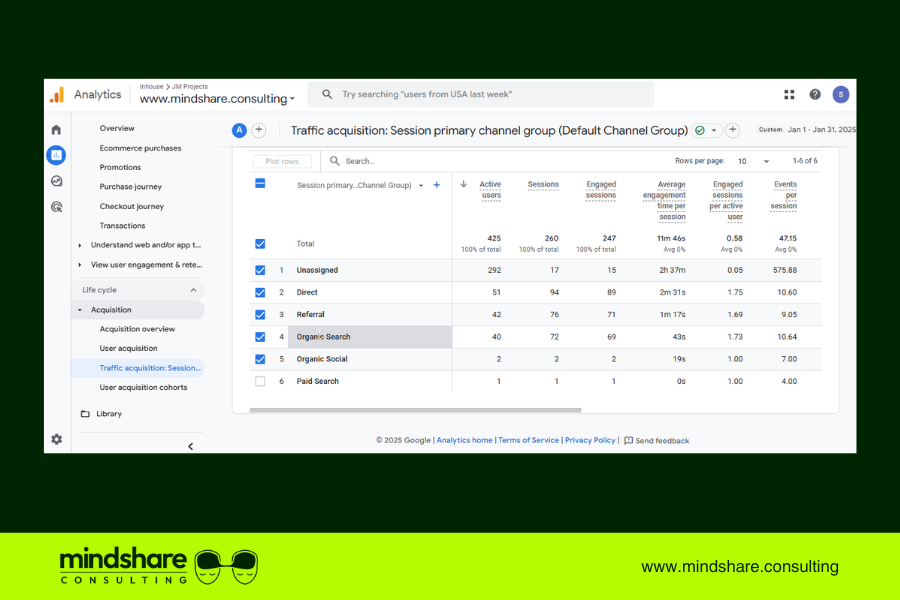
Task: Sort by Events per session column header
Action: (783, 195)
